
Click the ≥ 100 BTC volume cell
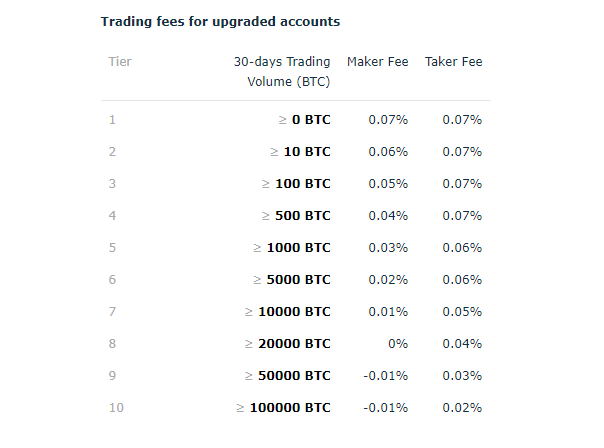point(296,184)
